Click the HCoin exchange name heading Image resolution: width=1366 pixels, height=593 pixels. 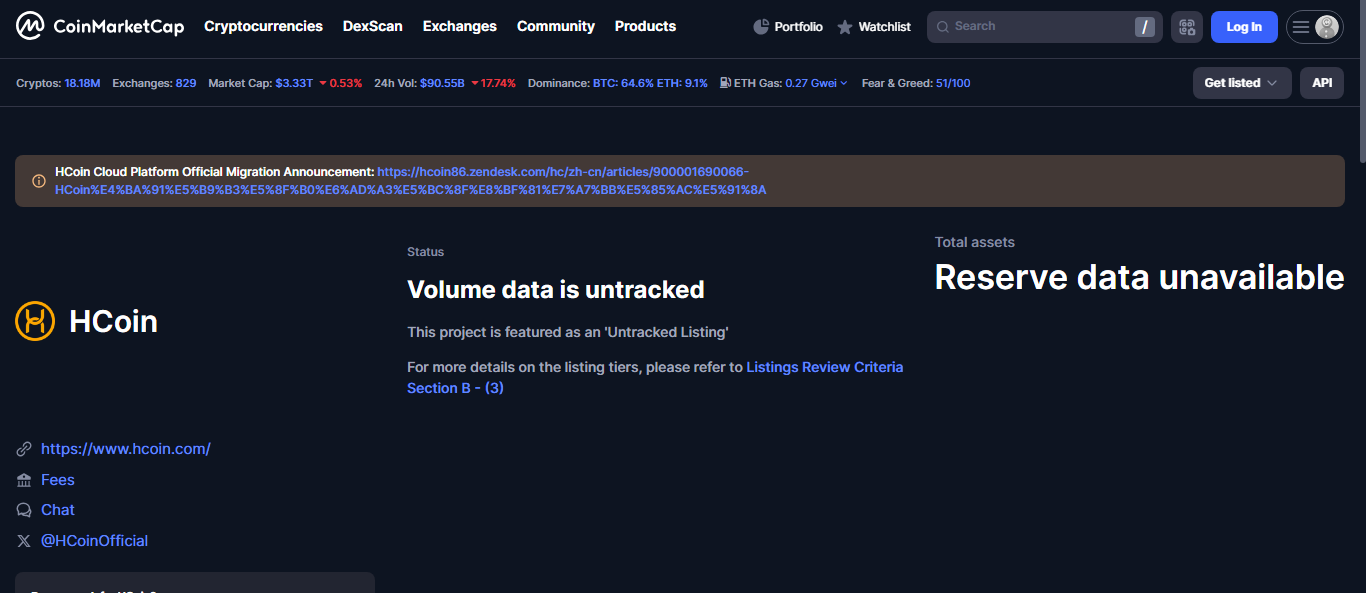pyautogui.click(x=113, y=321)
